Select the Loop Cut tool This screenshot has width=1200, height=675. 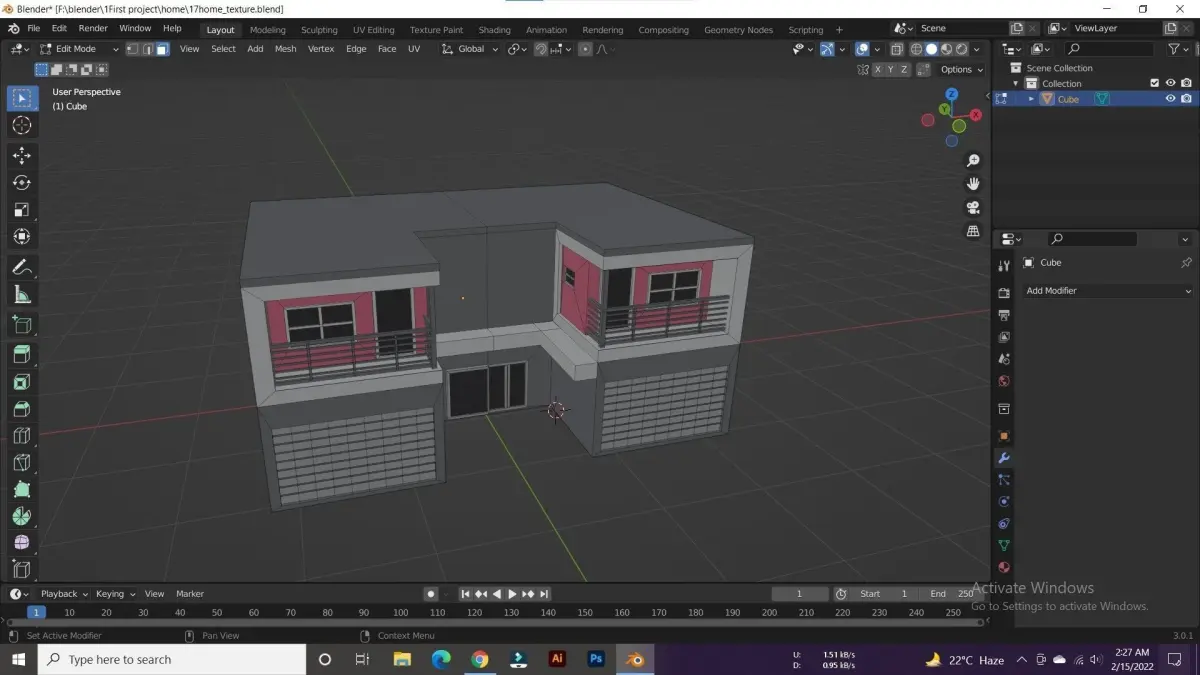(x=22, y=436)
